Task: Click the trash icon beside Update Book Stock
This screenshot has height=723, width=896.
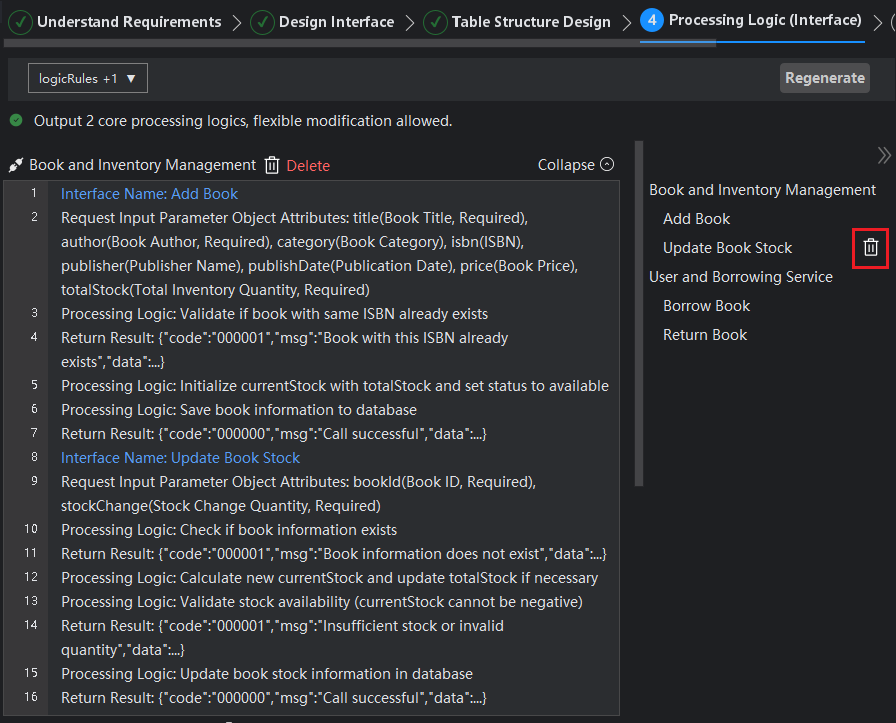Action: click(870, 248)
